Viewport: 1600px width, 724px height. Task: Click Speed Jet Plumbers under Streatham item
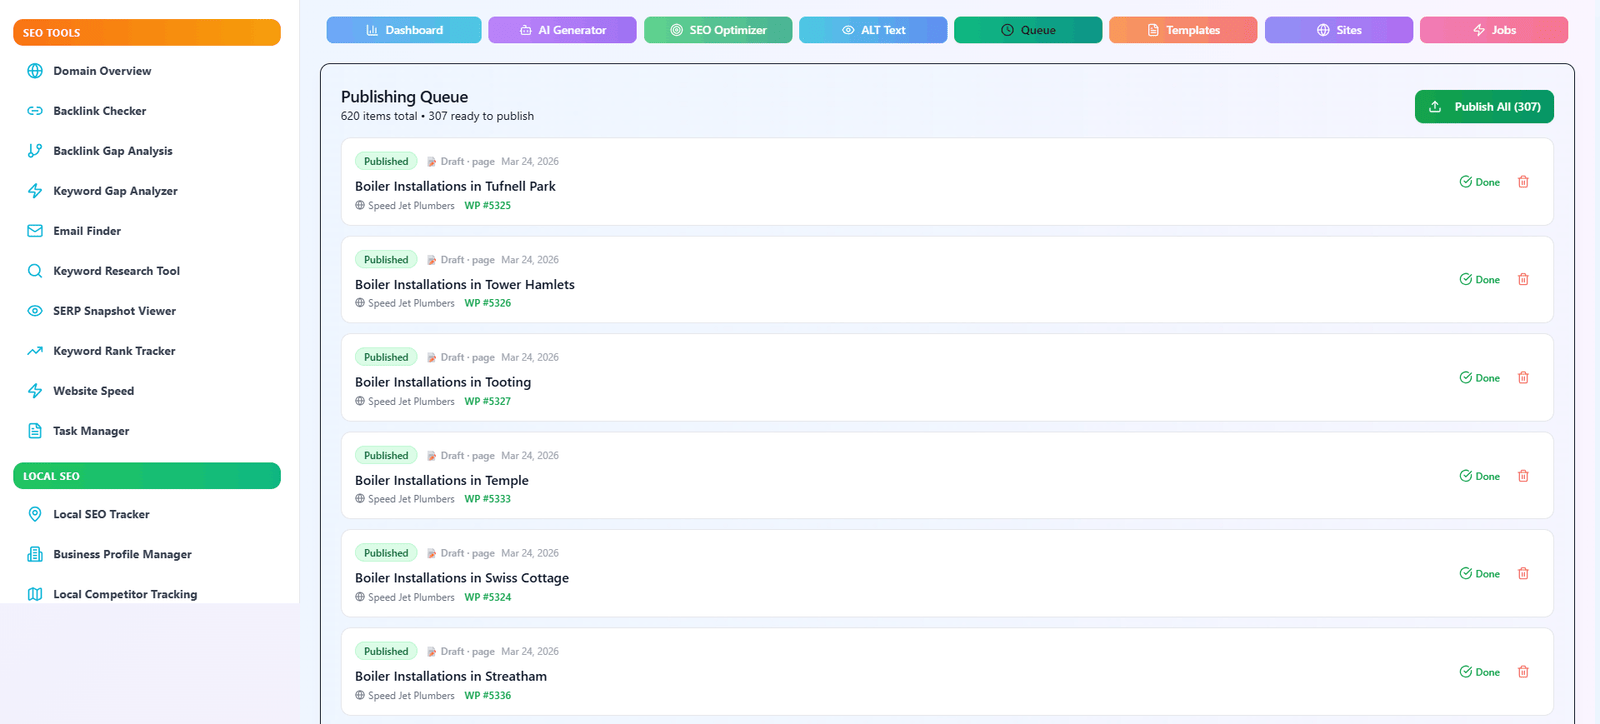pos(411,696)
